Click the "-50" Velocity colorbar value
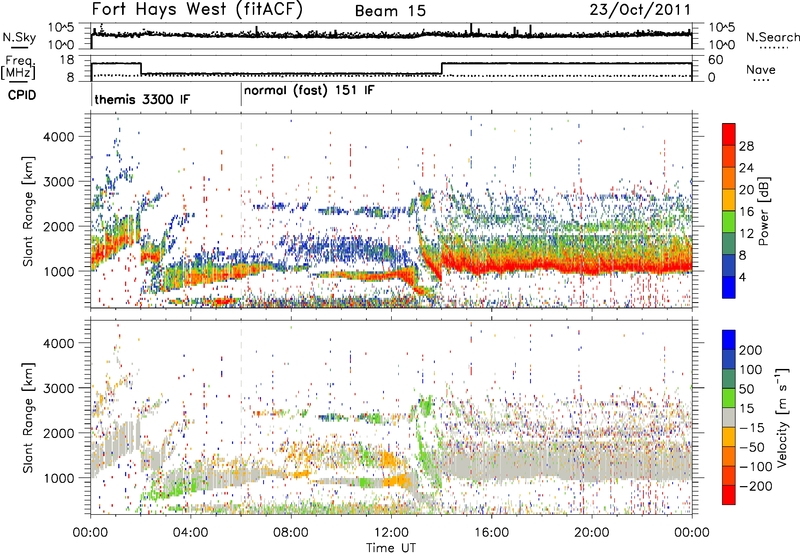Screen dimensions: 800x554 click(751, 447)
